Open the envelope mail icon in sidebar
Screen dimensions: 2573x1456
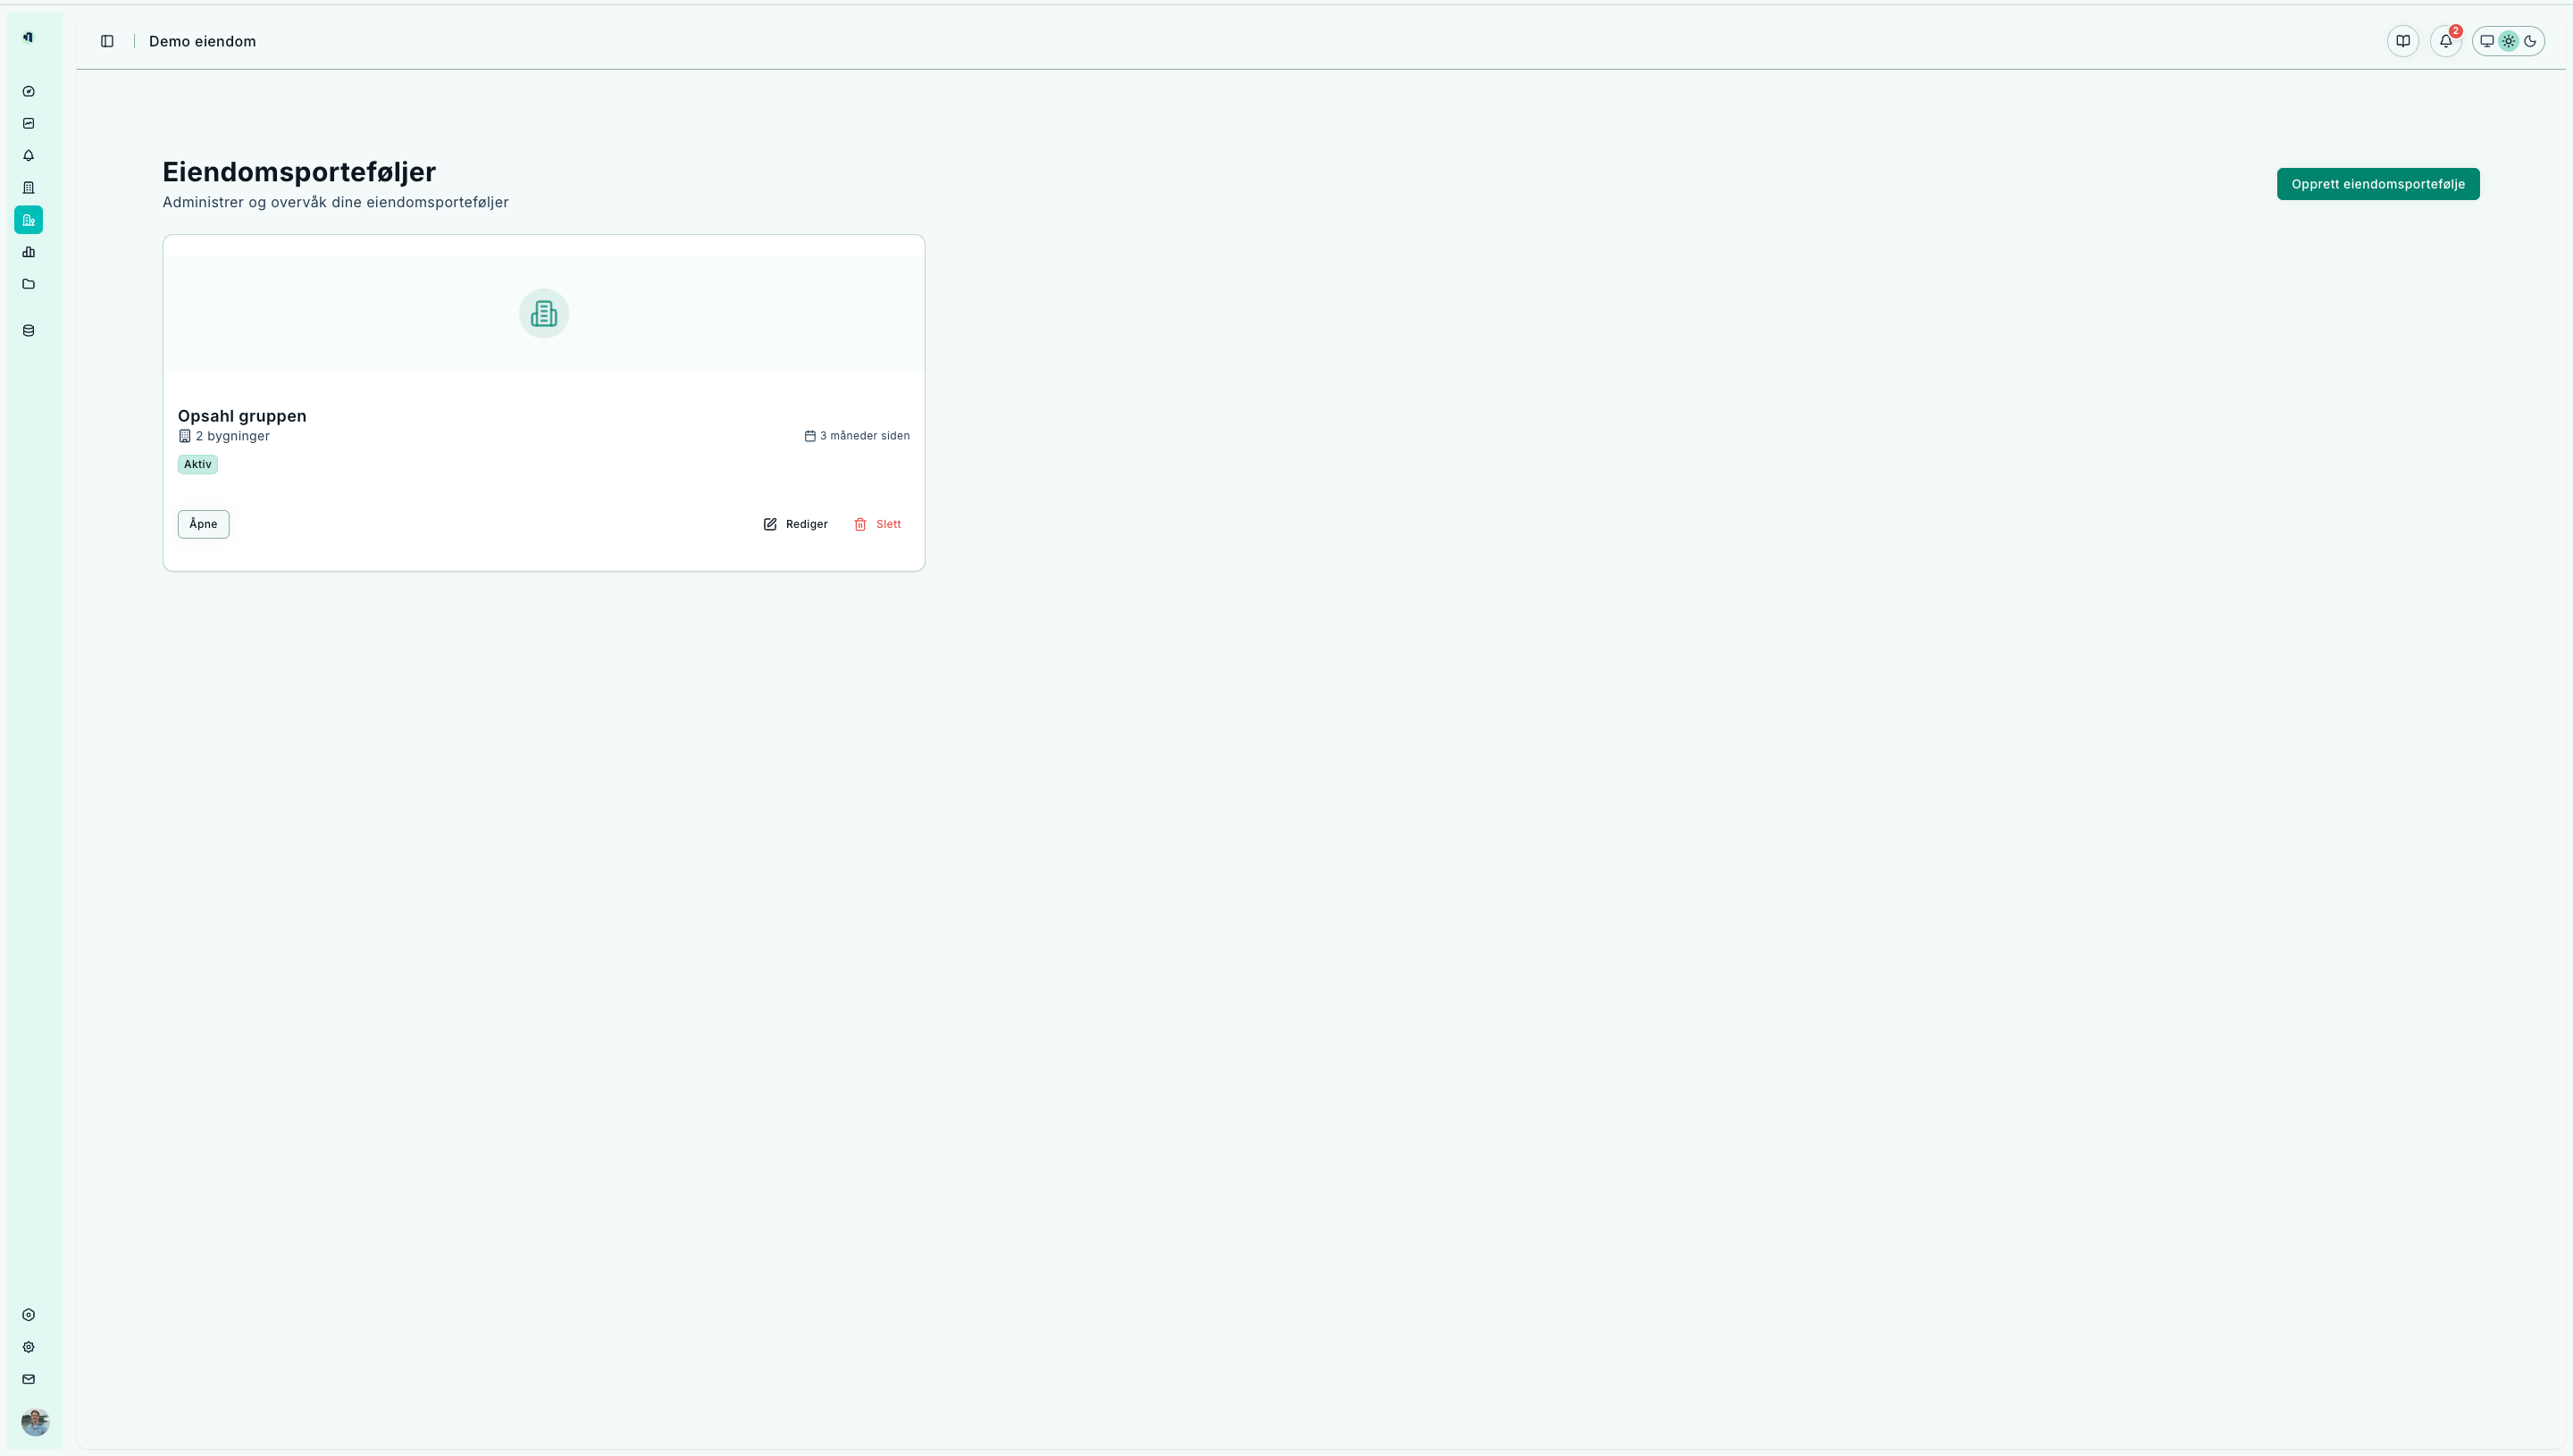[28, 1379]
